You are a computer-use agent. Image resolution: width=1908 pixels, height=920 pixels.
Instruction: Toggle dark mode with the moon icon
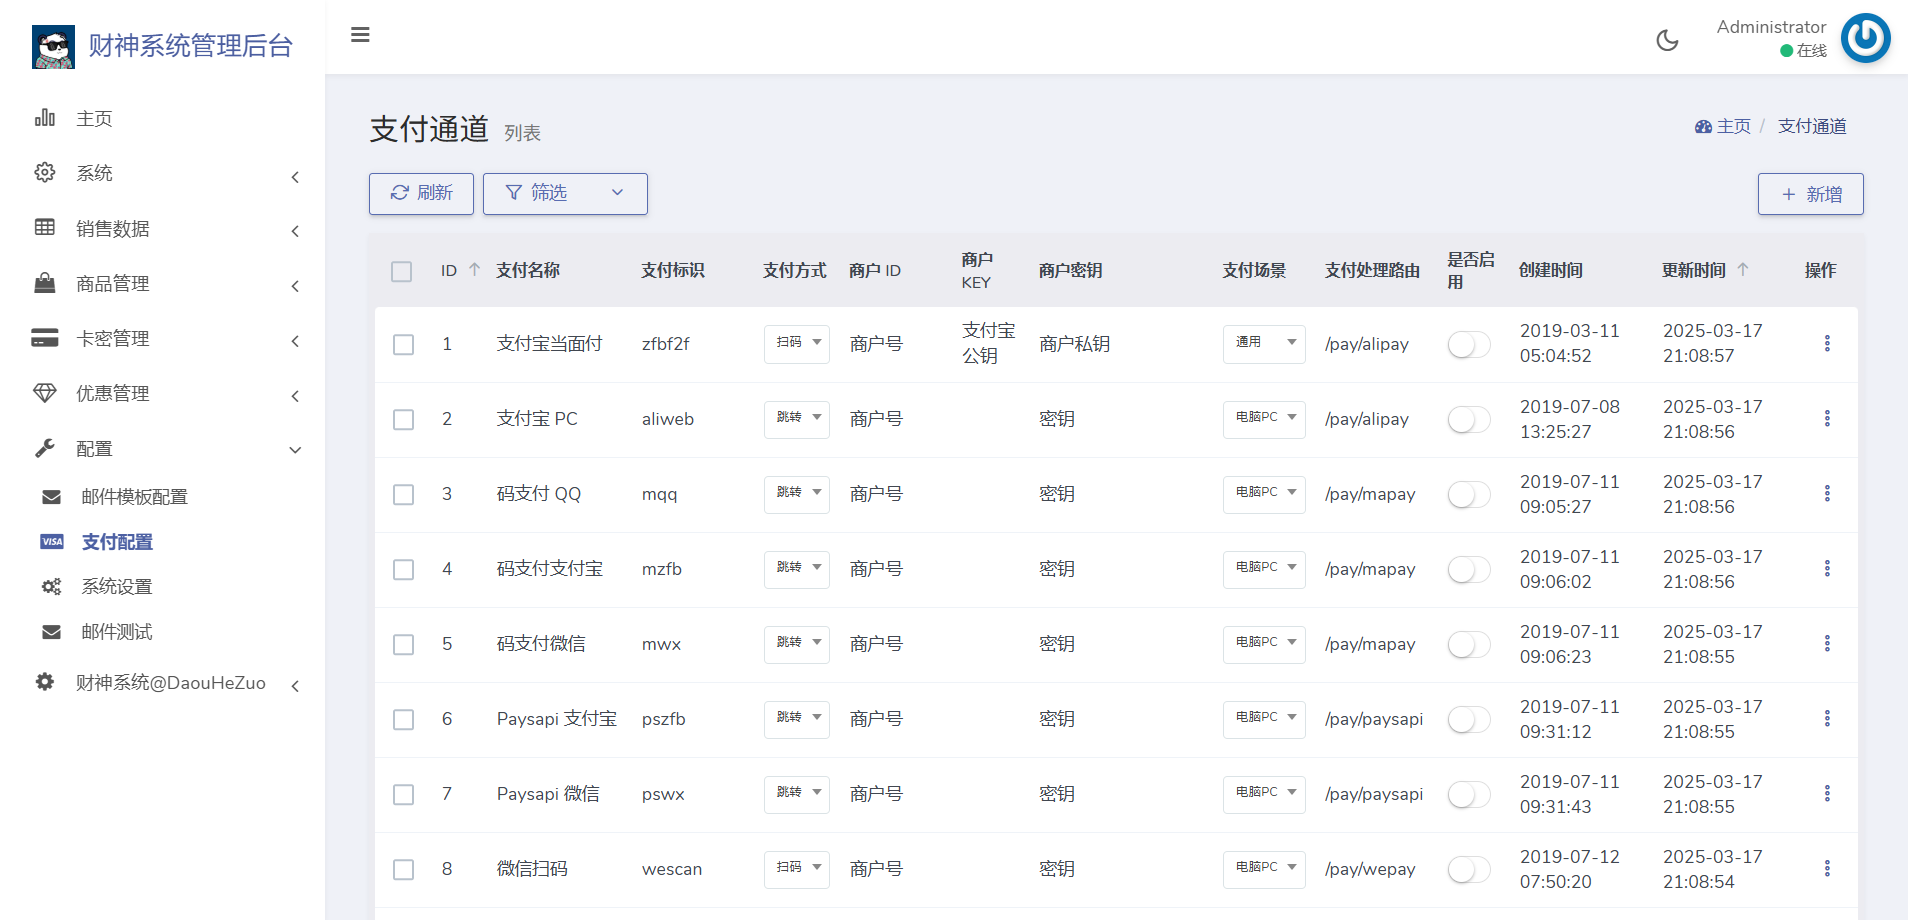(1667, 40)
